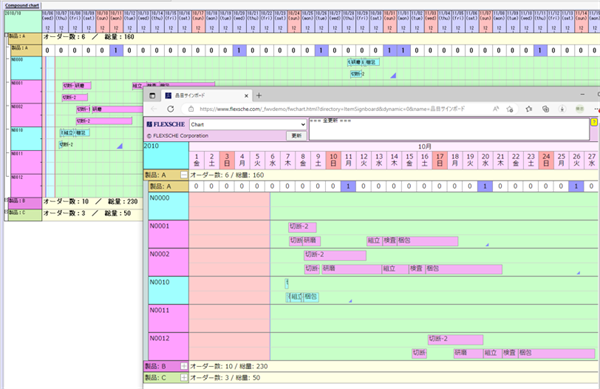Collapse the 製品: A group in web chart

tap(184, 175)
